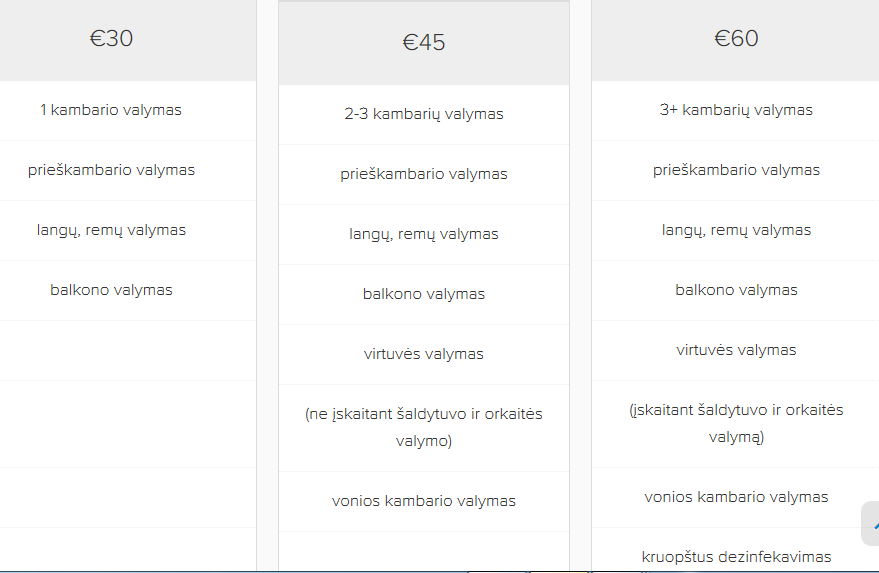Click "virtuvės valymas" in the €60 plan
The image size is (879, 573).
point(736,350)
